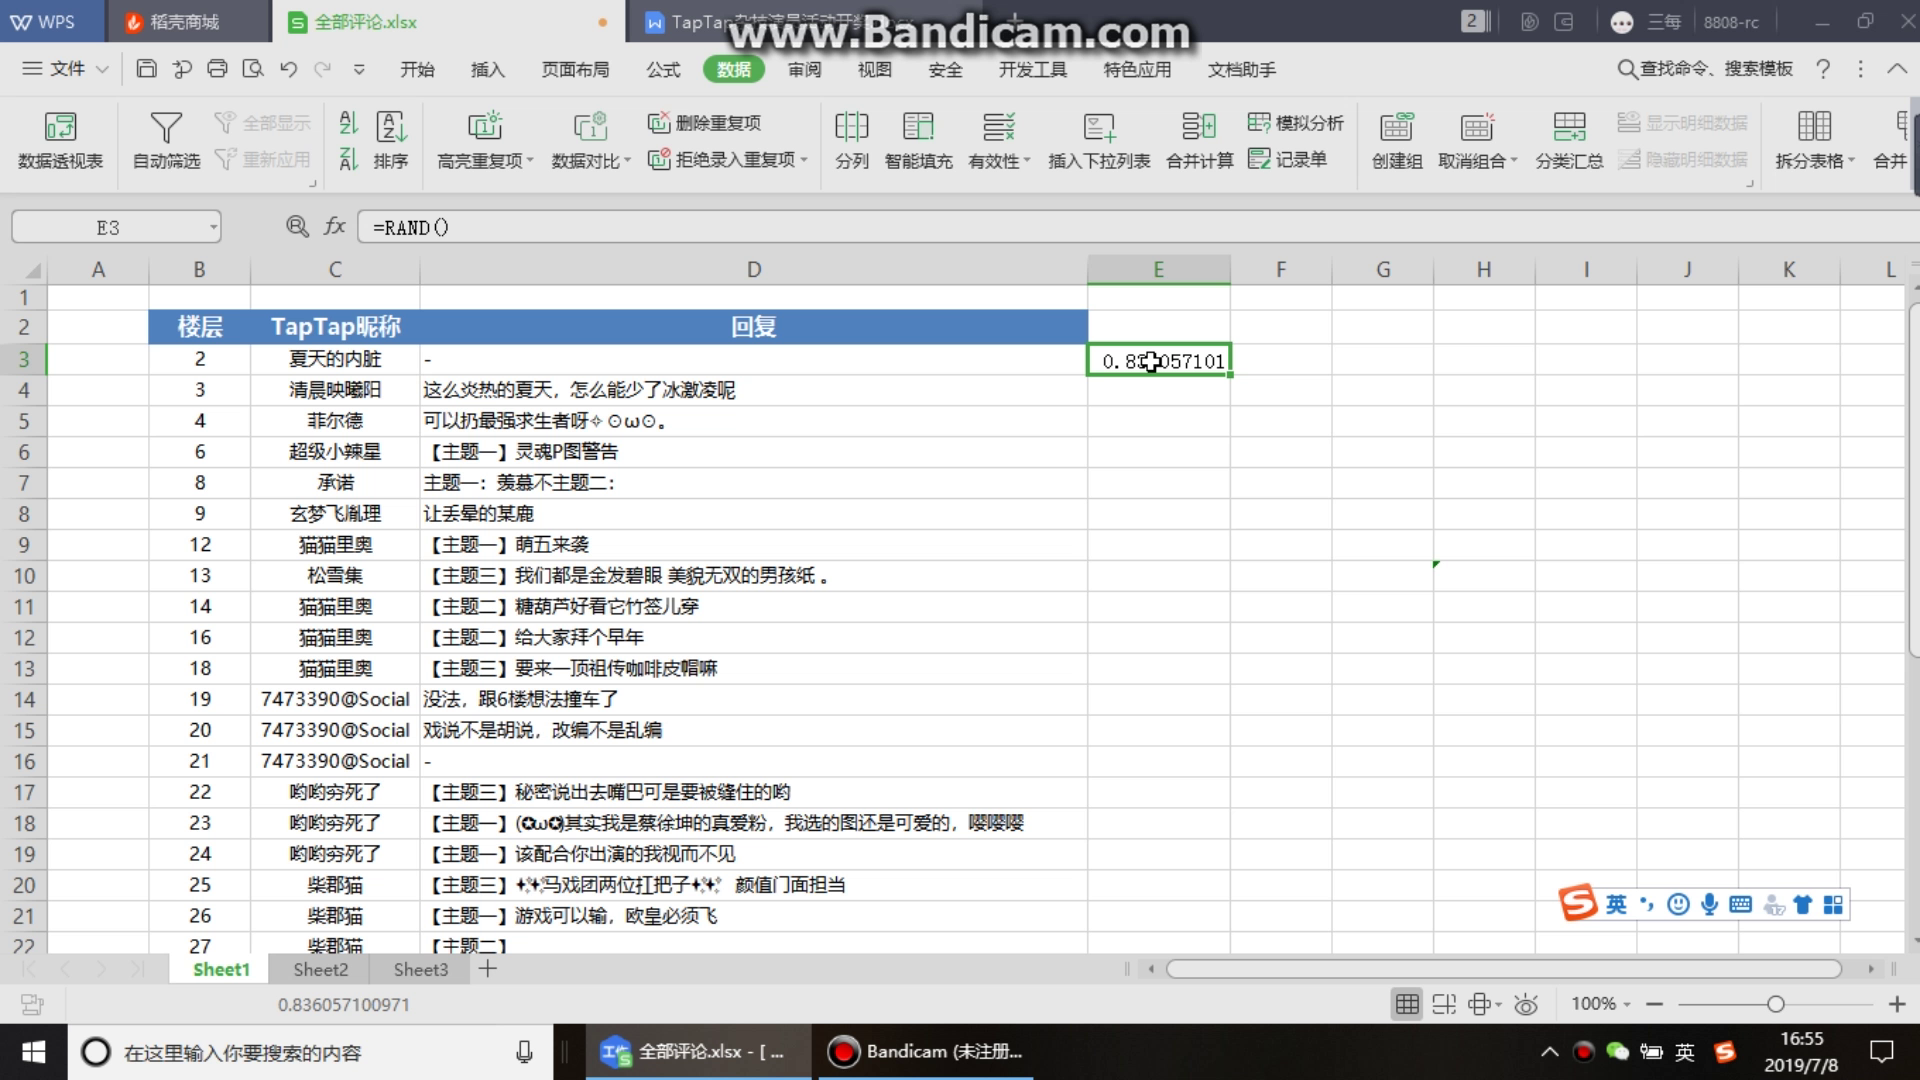The width and height of the screenshot is (1920, 1080).
Task: Open Text to Columns (分列)
Action: pos(851,140)
